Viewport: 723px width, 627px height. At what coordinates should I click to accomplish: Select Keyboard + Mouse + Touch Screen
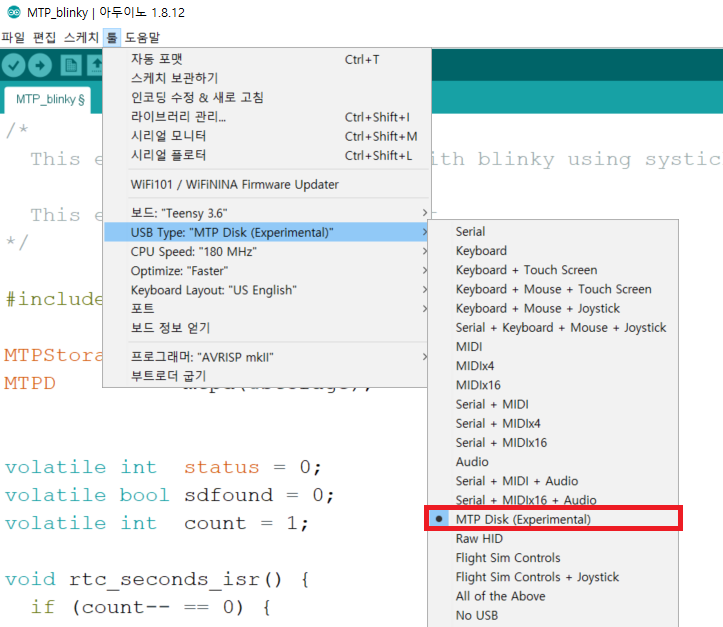(553, 289)
